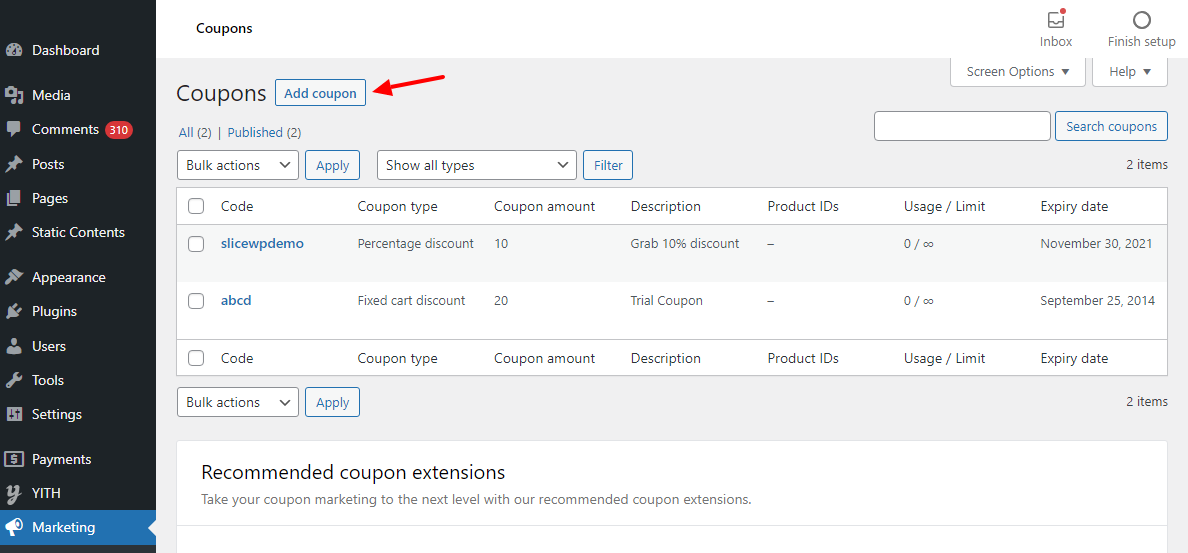This screenshot has height=553, width=1188.
Task: Click the Media icon in sidebar
Action: tap(14, 95)
